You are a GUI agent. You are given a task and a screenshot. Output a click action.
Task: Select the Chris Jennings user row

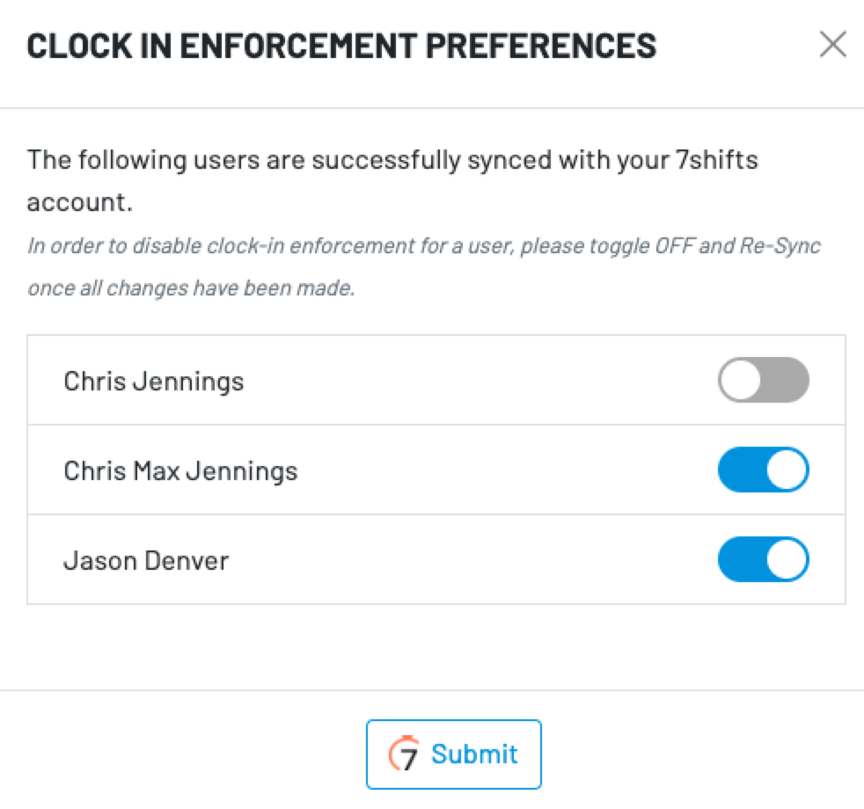click(432, 380)
